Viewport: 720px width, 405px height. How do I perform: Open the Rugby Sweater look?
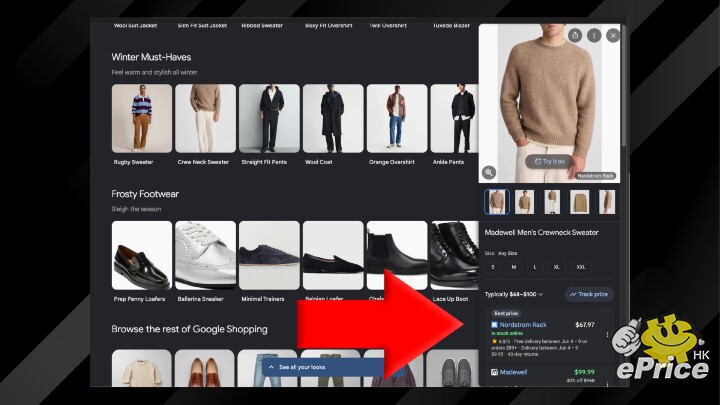click(x=142, y=118)
